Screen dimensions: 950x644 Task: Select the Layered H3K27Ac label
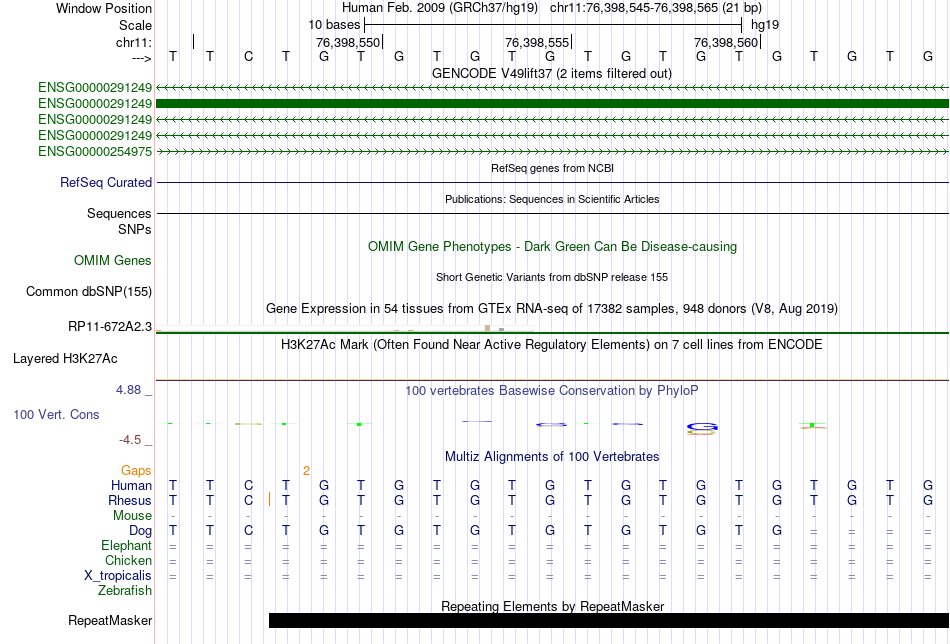click(x=65, y=359)
